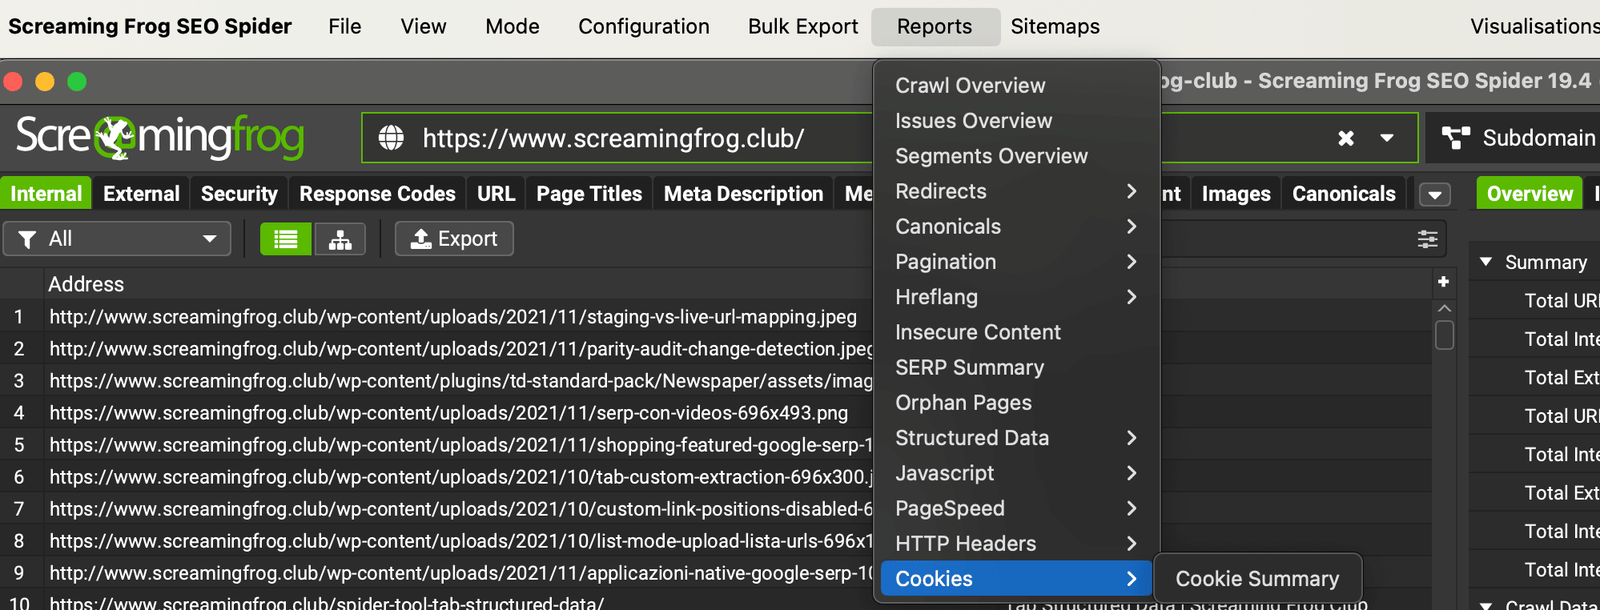Click Screaming Frog SEO Spider app menu
This screenshot has width=1600, height=610.
(x=150, y=27)
